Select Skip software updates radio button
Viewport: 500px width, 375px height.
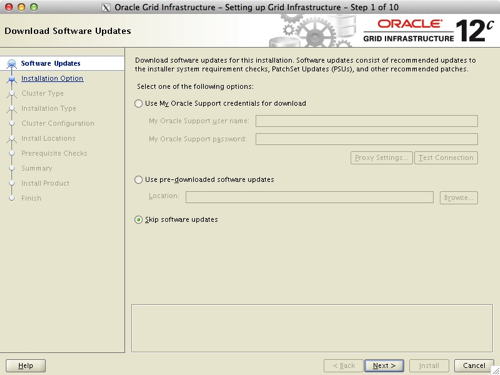[x=139, y=220]
